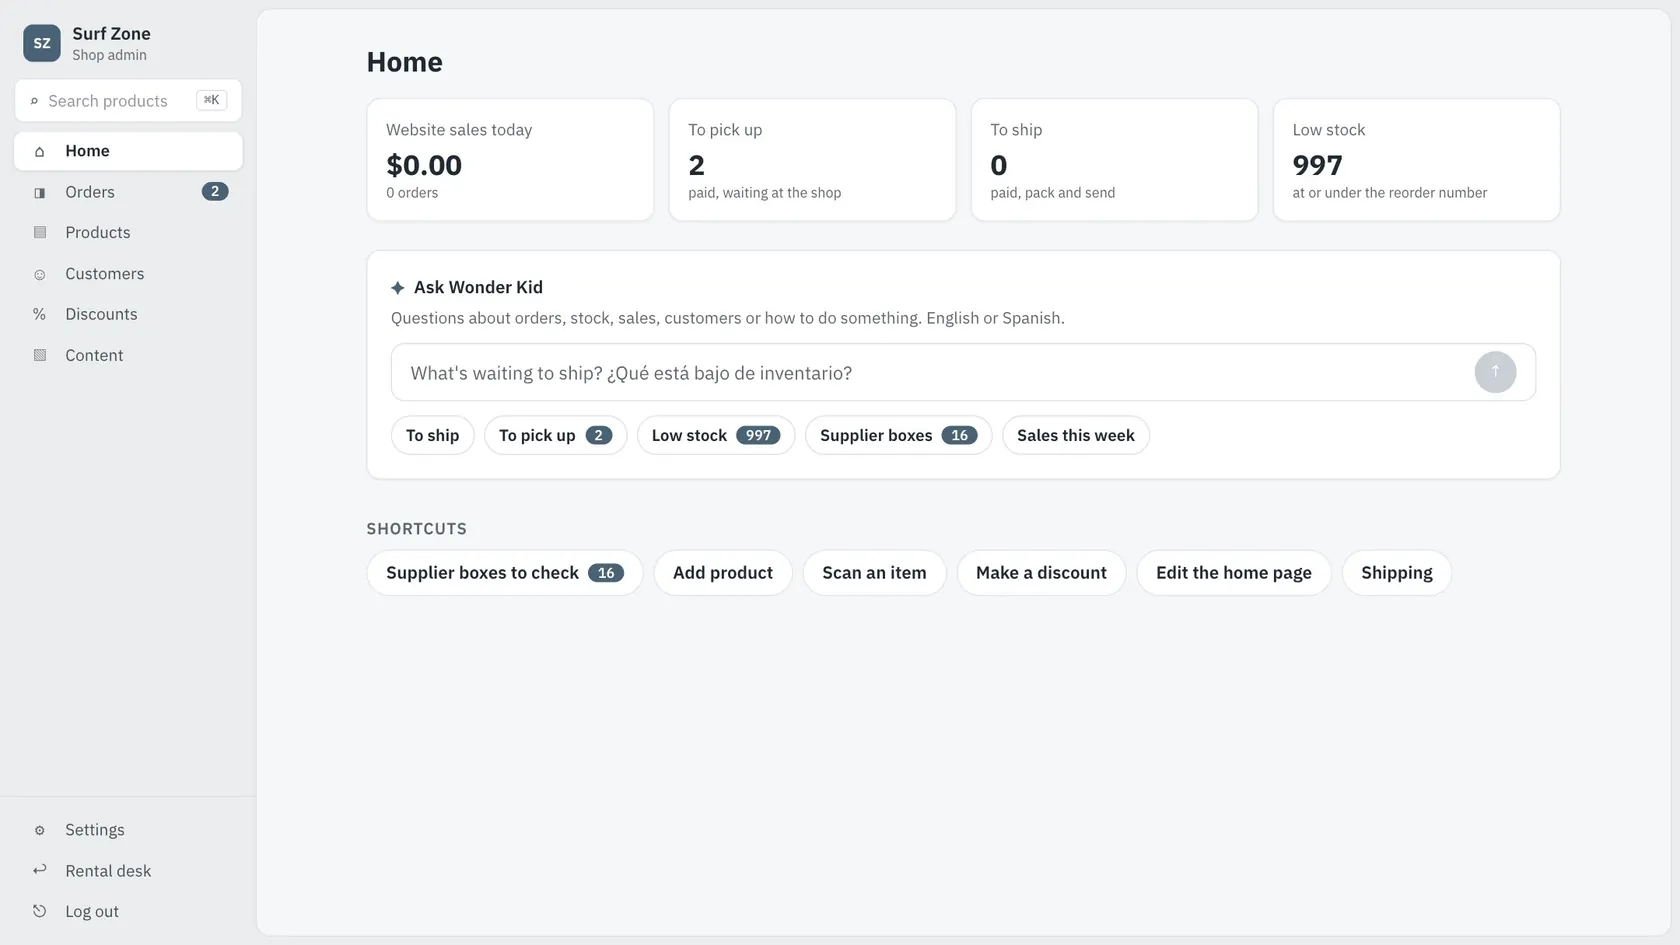Open the Products menu item
This screenshot has width=1680, height=945.
coord(128,233)
